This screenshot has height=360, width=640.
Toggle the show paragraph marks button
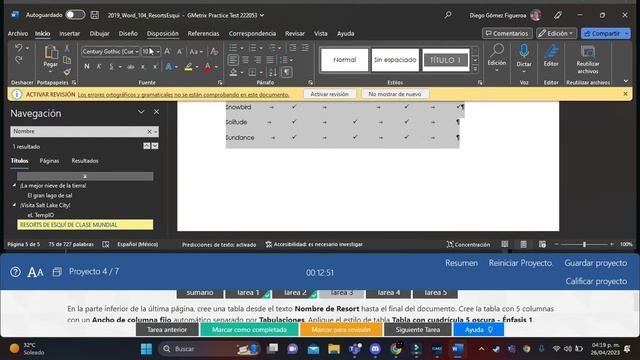pos(287,72)
